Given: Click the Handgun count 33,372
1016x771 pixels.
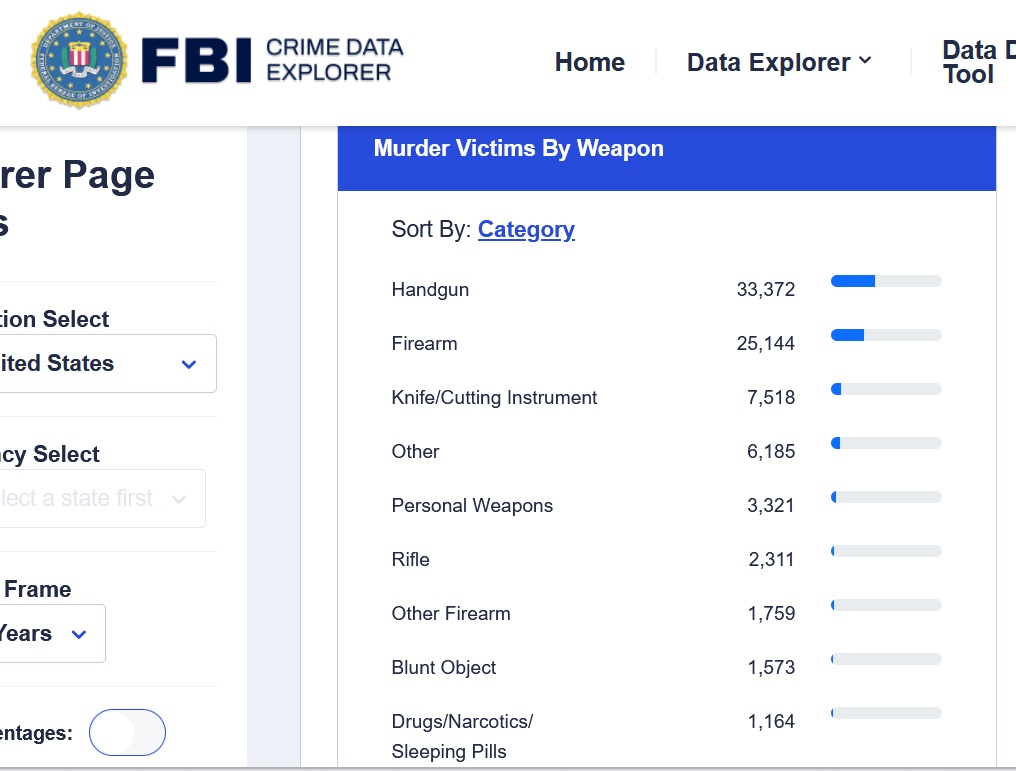Looking at the screenshot, I should coord(766,290).
